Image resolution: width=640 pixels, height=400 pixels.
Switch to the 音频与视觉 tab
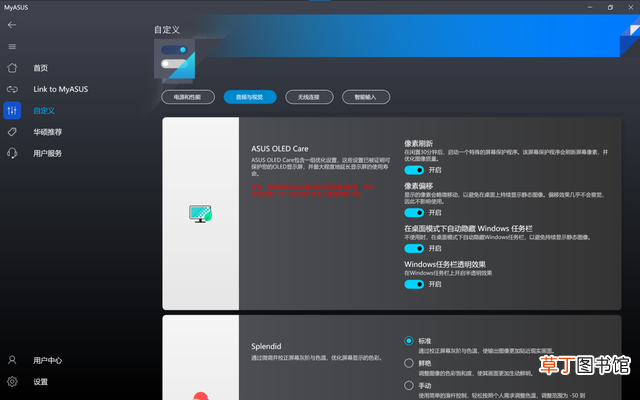250,97
